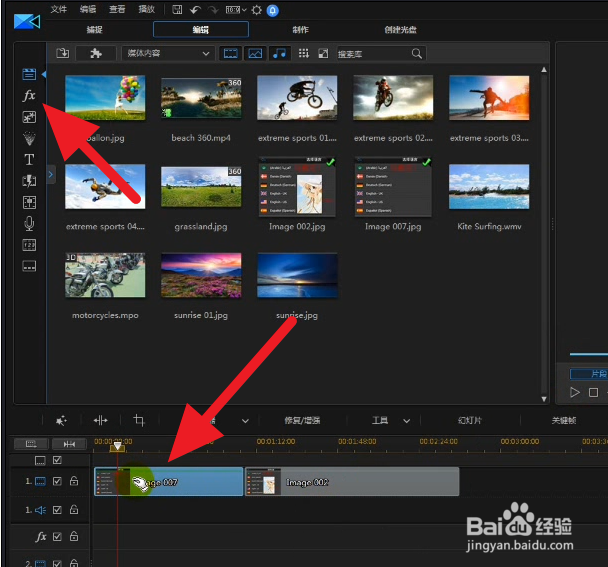Toggle the fx track checkbox

57,536
